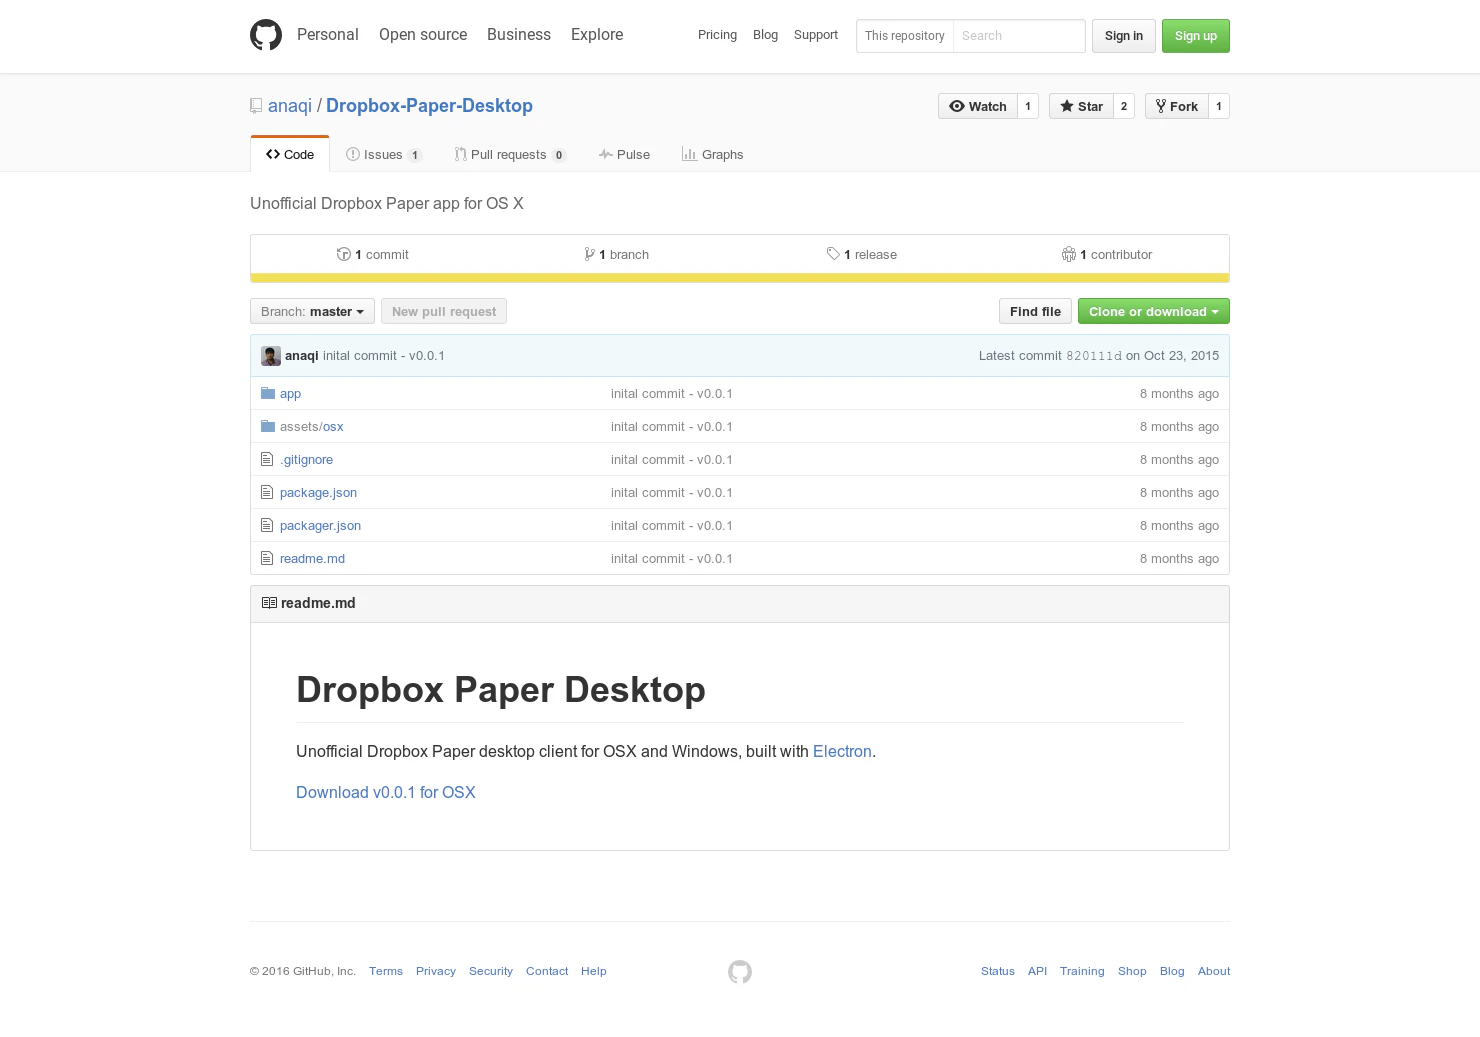Click the yellow language bar
The image size is (1480, 1037).
740,278
